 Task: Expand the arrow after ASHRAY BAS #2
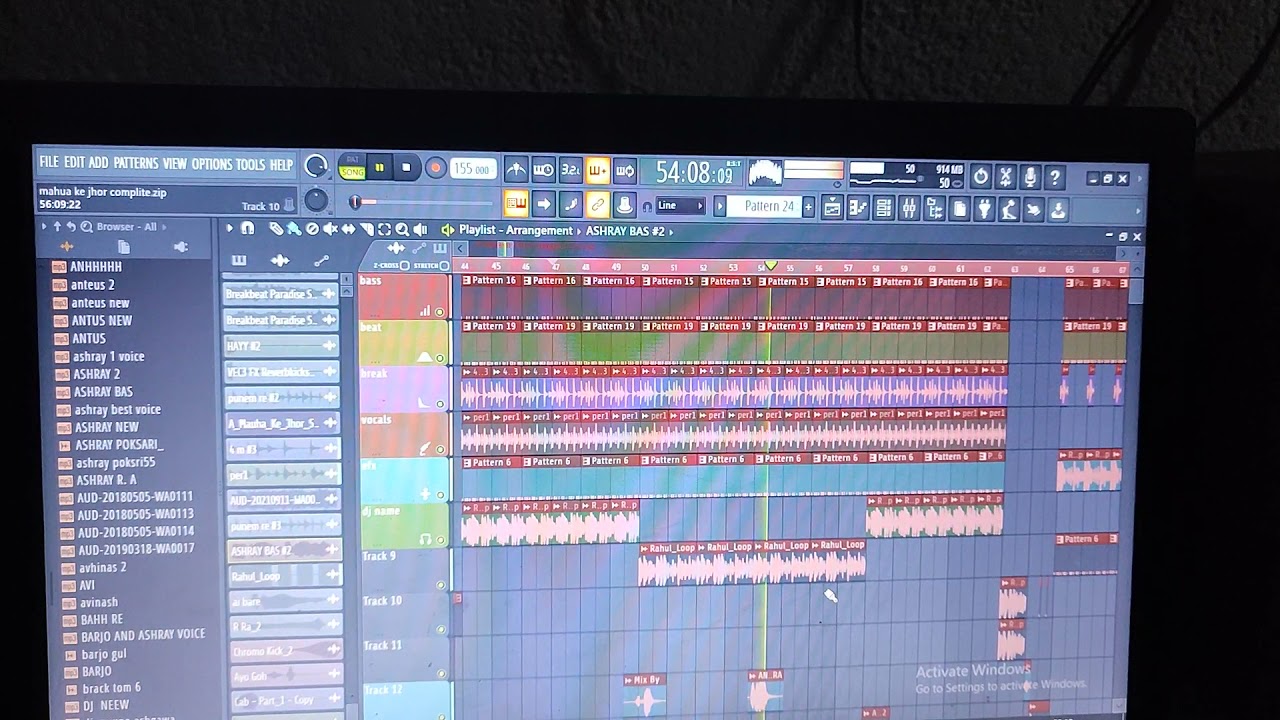tap(672, 231)
